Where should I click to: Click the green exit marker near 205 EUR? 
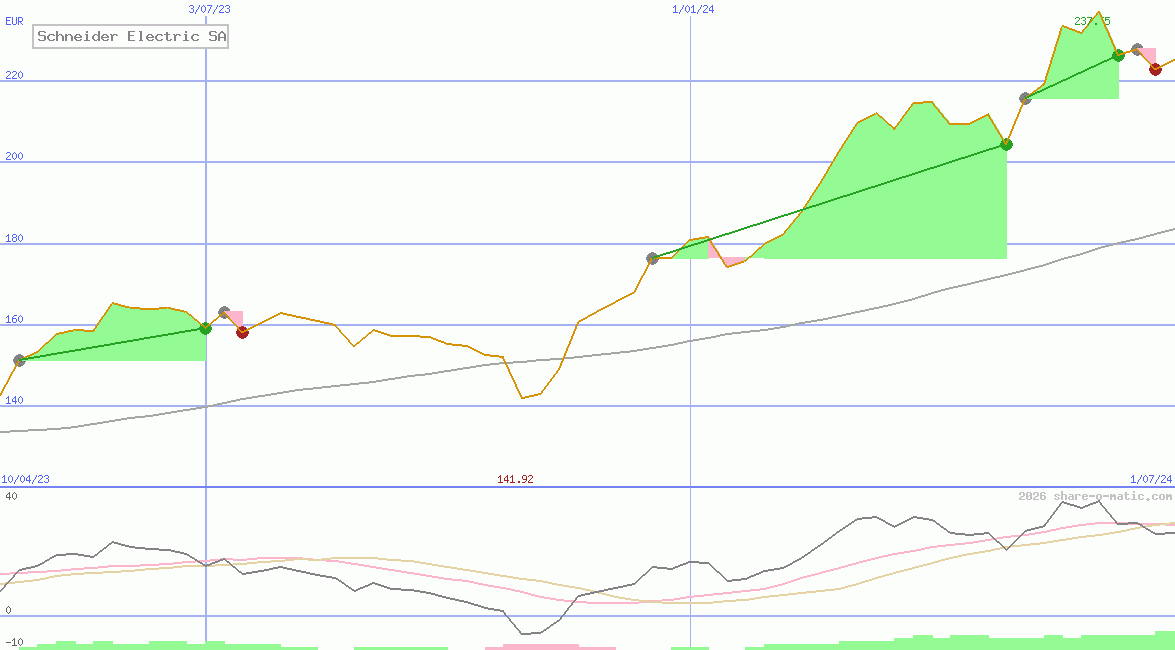1006,145
